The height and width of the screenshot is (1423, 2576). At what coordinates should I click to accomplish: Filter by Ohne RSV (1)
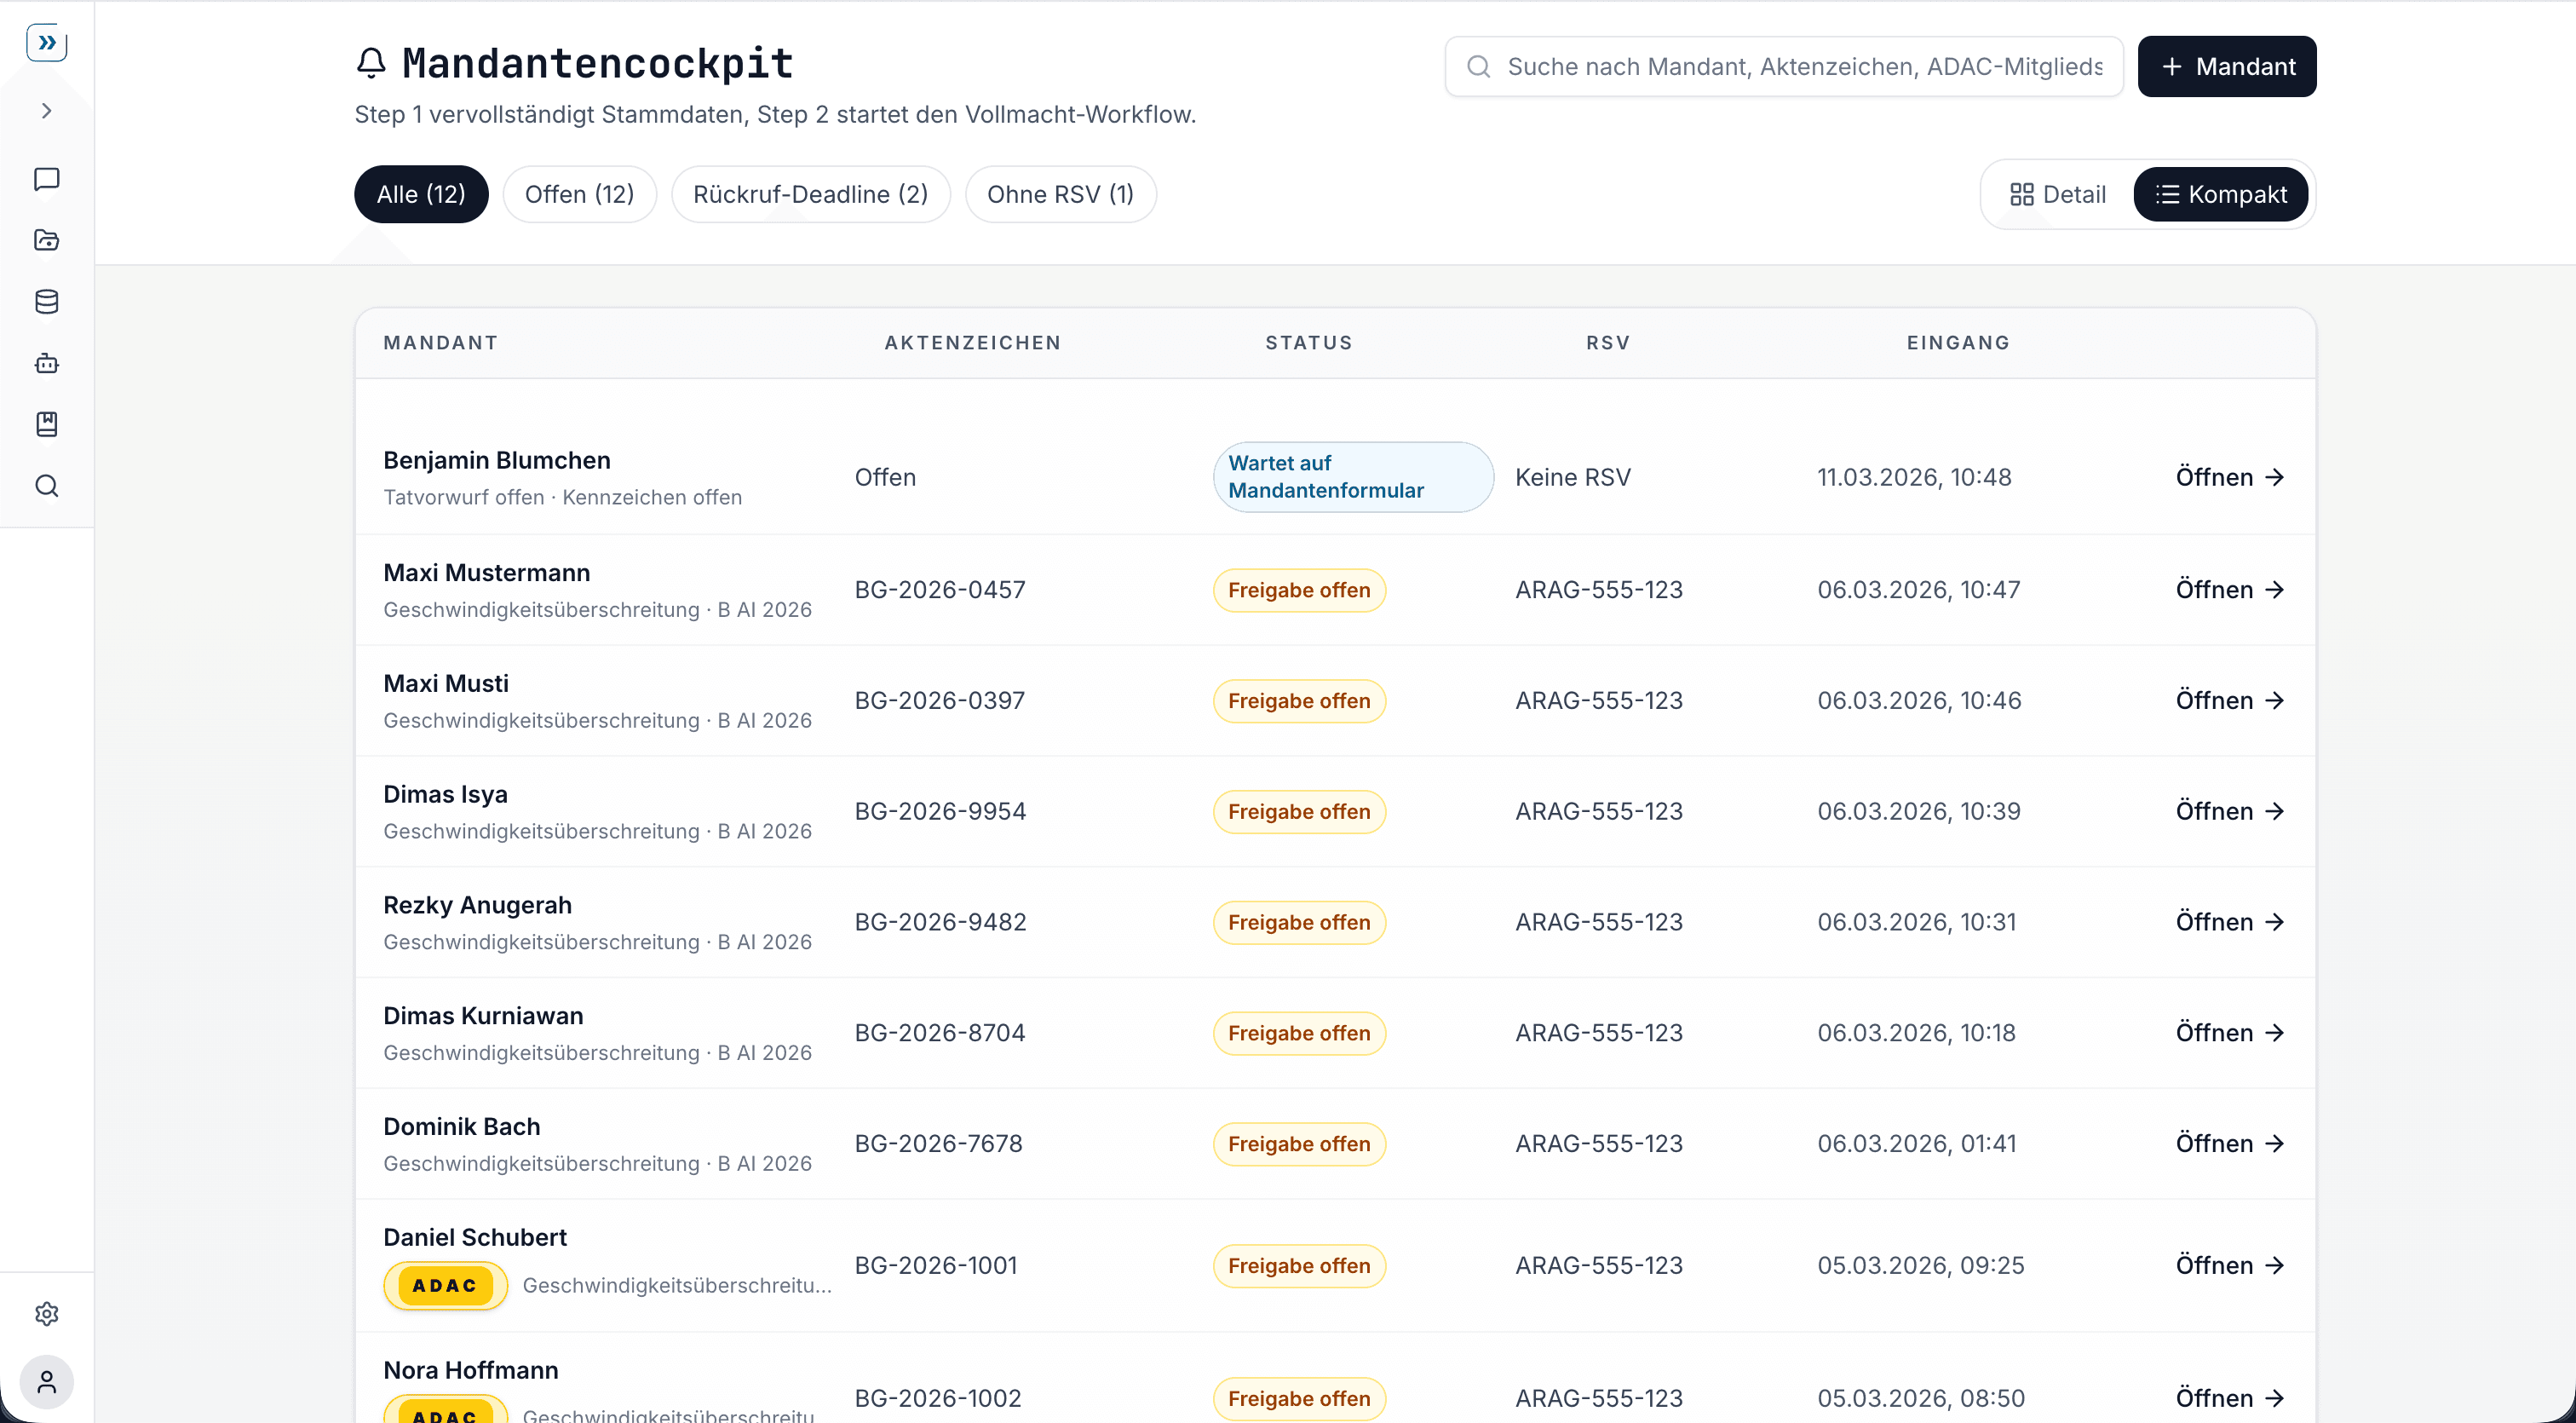(1060, 194)
